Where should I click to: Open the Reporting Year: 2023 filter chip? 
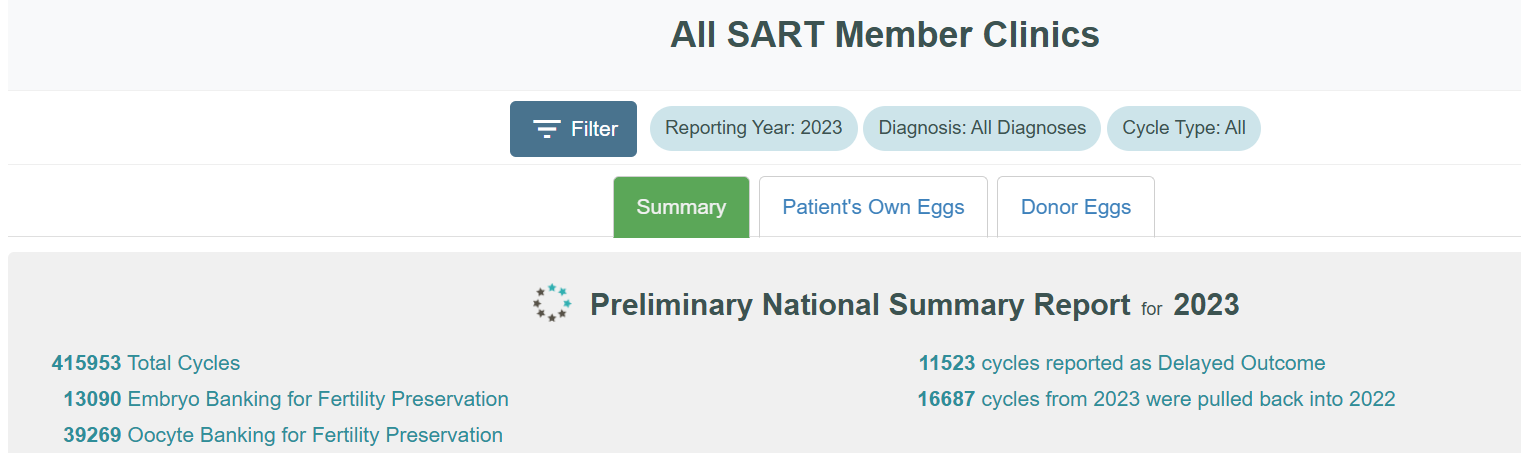coord(753,128)
